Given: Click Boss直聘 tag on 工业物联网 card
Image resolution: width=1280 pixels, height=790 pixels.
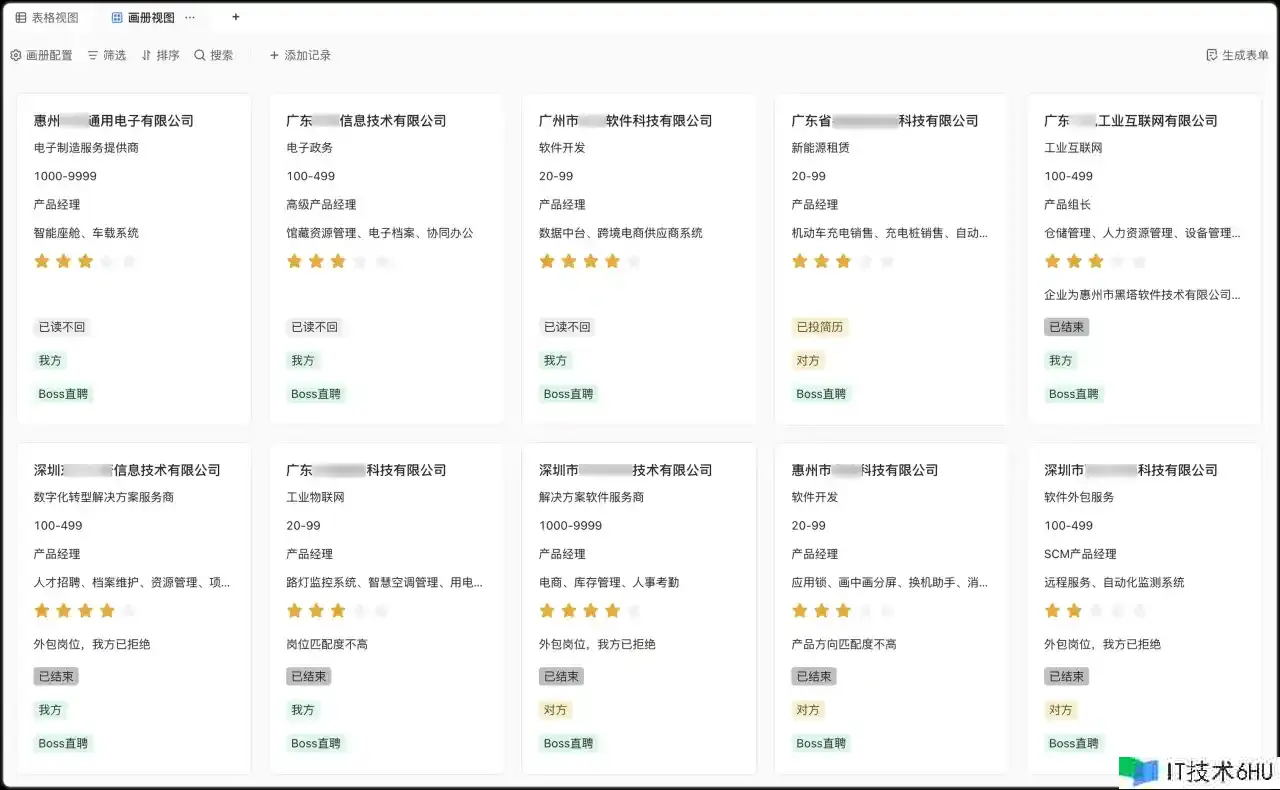Looking at the screenshot, I should click(316, 743).
